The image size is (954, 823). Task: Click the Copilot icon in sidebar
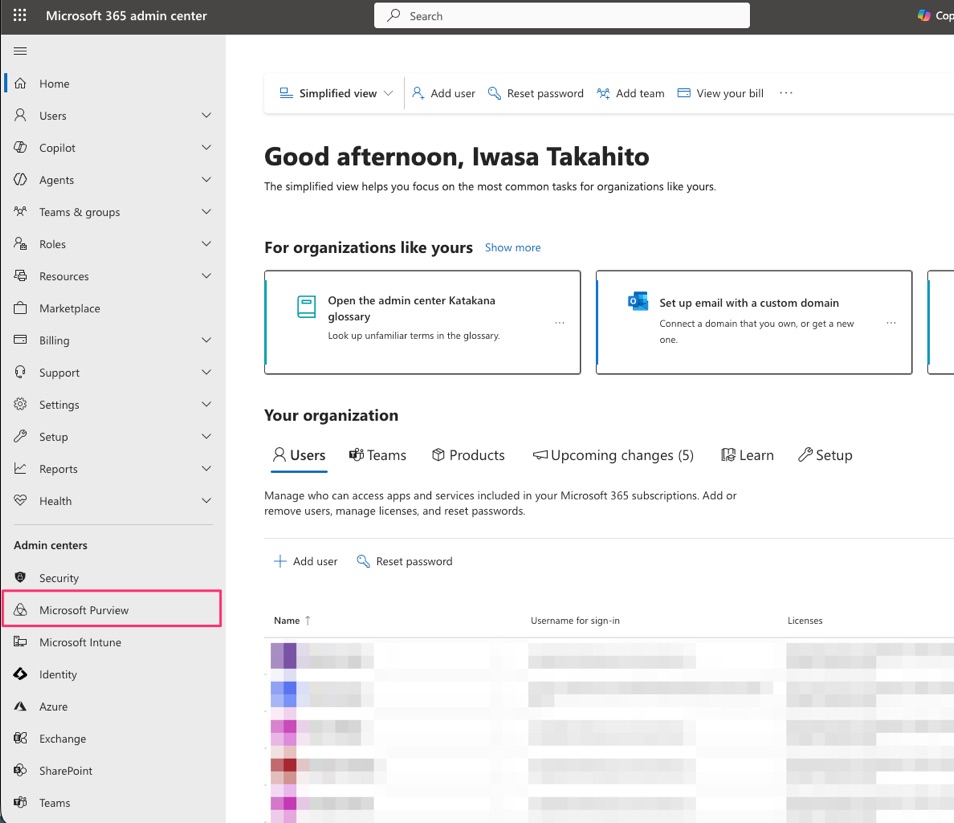[20, 147]
